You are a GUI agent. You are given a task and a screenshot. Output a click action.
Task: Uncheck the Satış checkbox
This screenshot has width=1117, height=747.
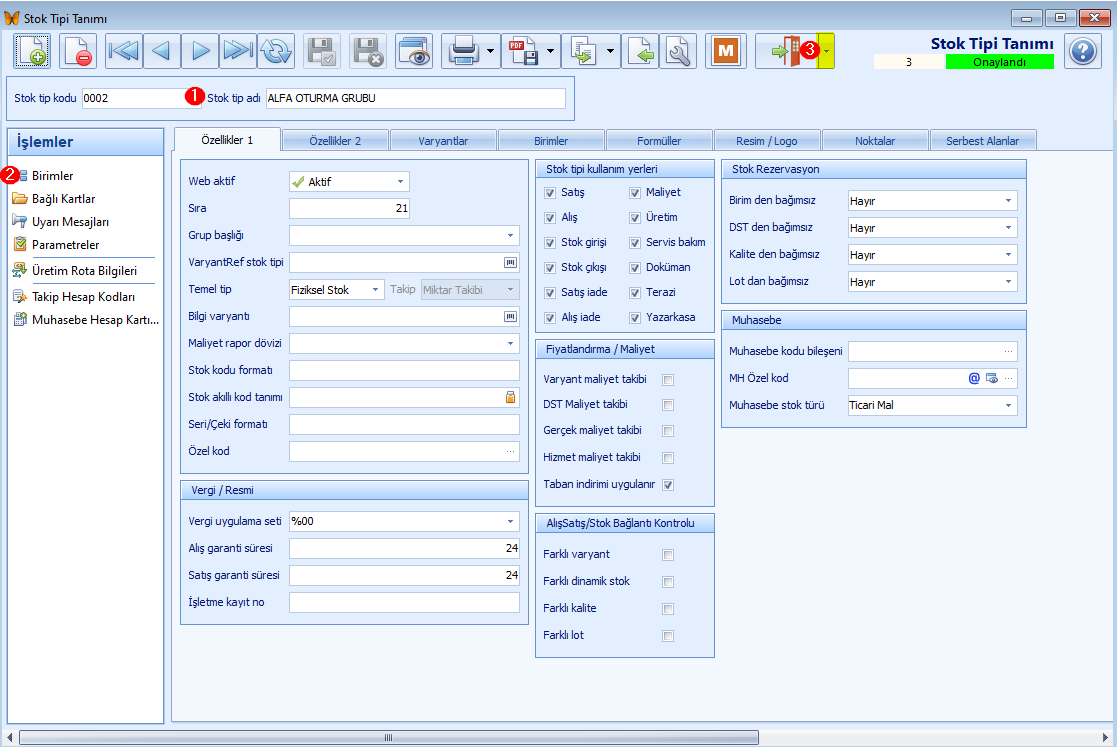(x=550, y=193)
